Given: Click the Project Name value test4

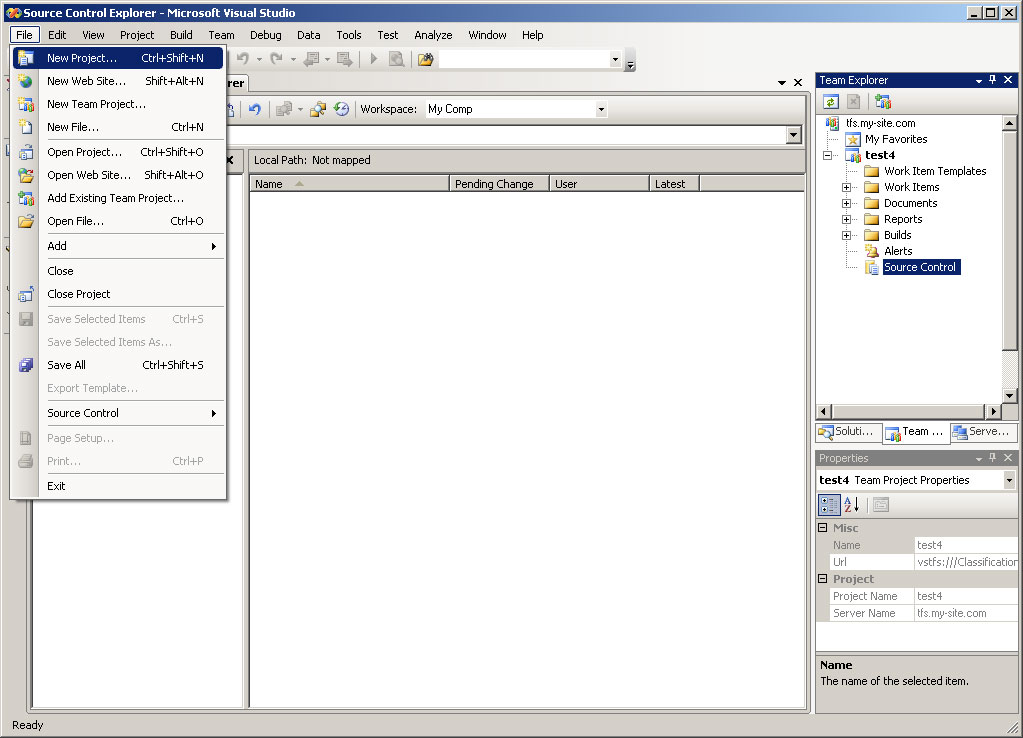Looking at the screenshot, I should coord(966,596).
